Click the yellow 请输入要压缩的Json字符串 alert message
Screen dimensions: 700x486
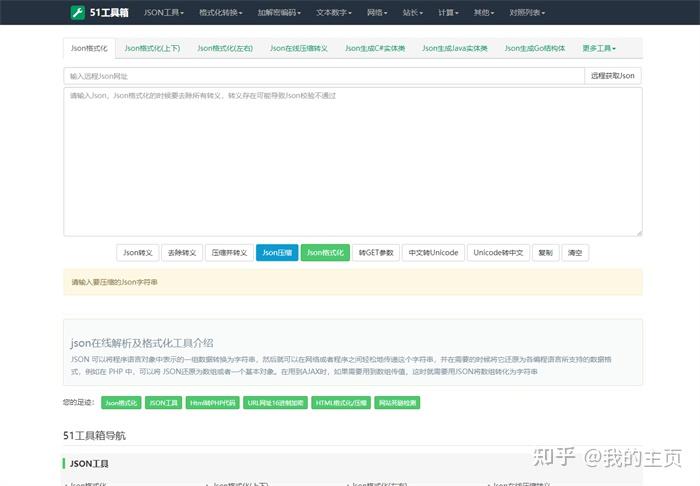click(x=353, y=282)
